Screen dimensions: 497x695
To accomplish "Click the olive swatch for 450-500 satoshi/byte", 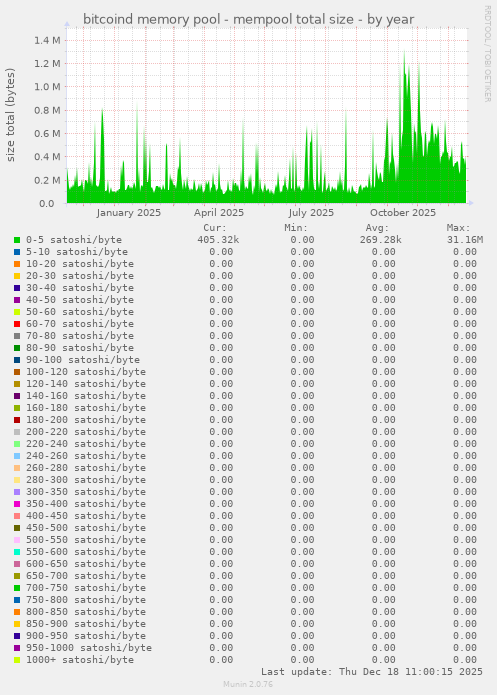I will (x=17, y=527).
